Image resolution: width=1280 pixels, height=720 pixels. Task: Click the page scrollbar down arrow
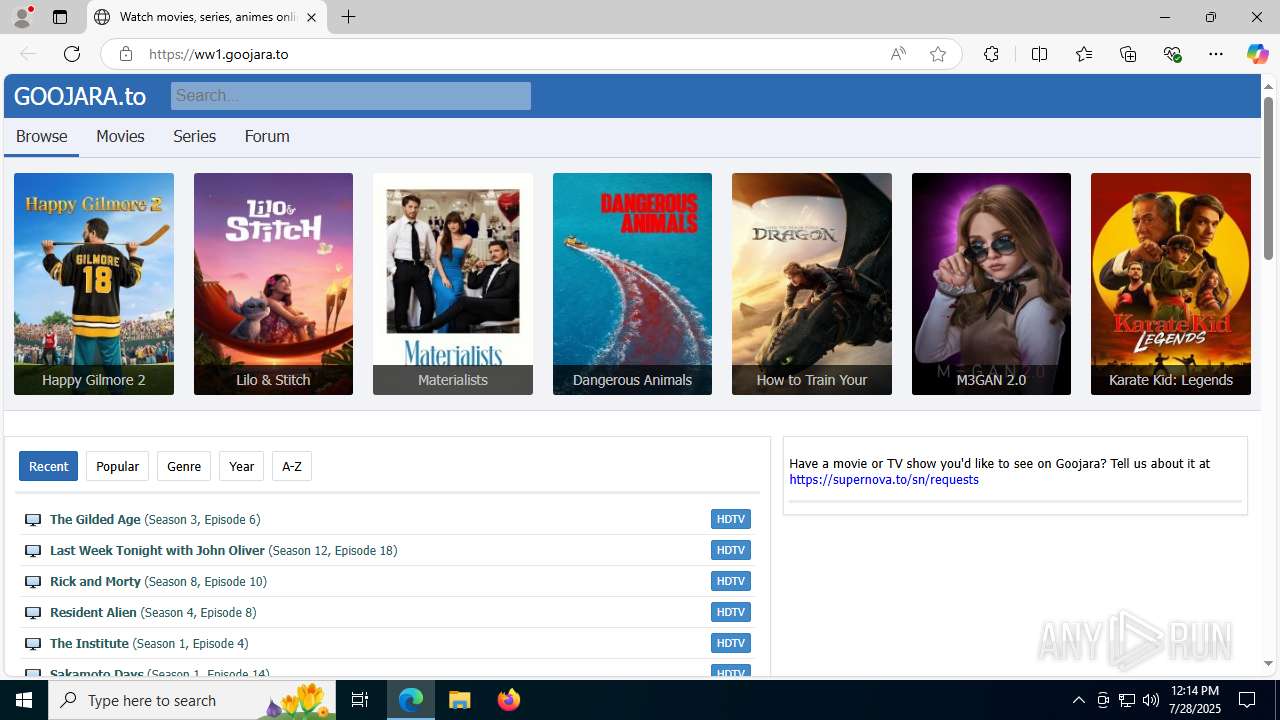click(x=1268, y=664)
